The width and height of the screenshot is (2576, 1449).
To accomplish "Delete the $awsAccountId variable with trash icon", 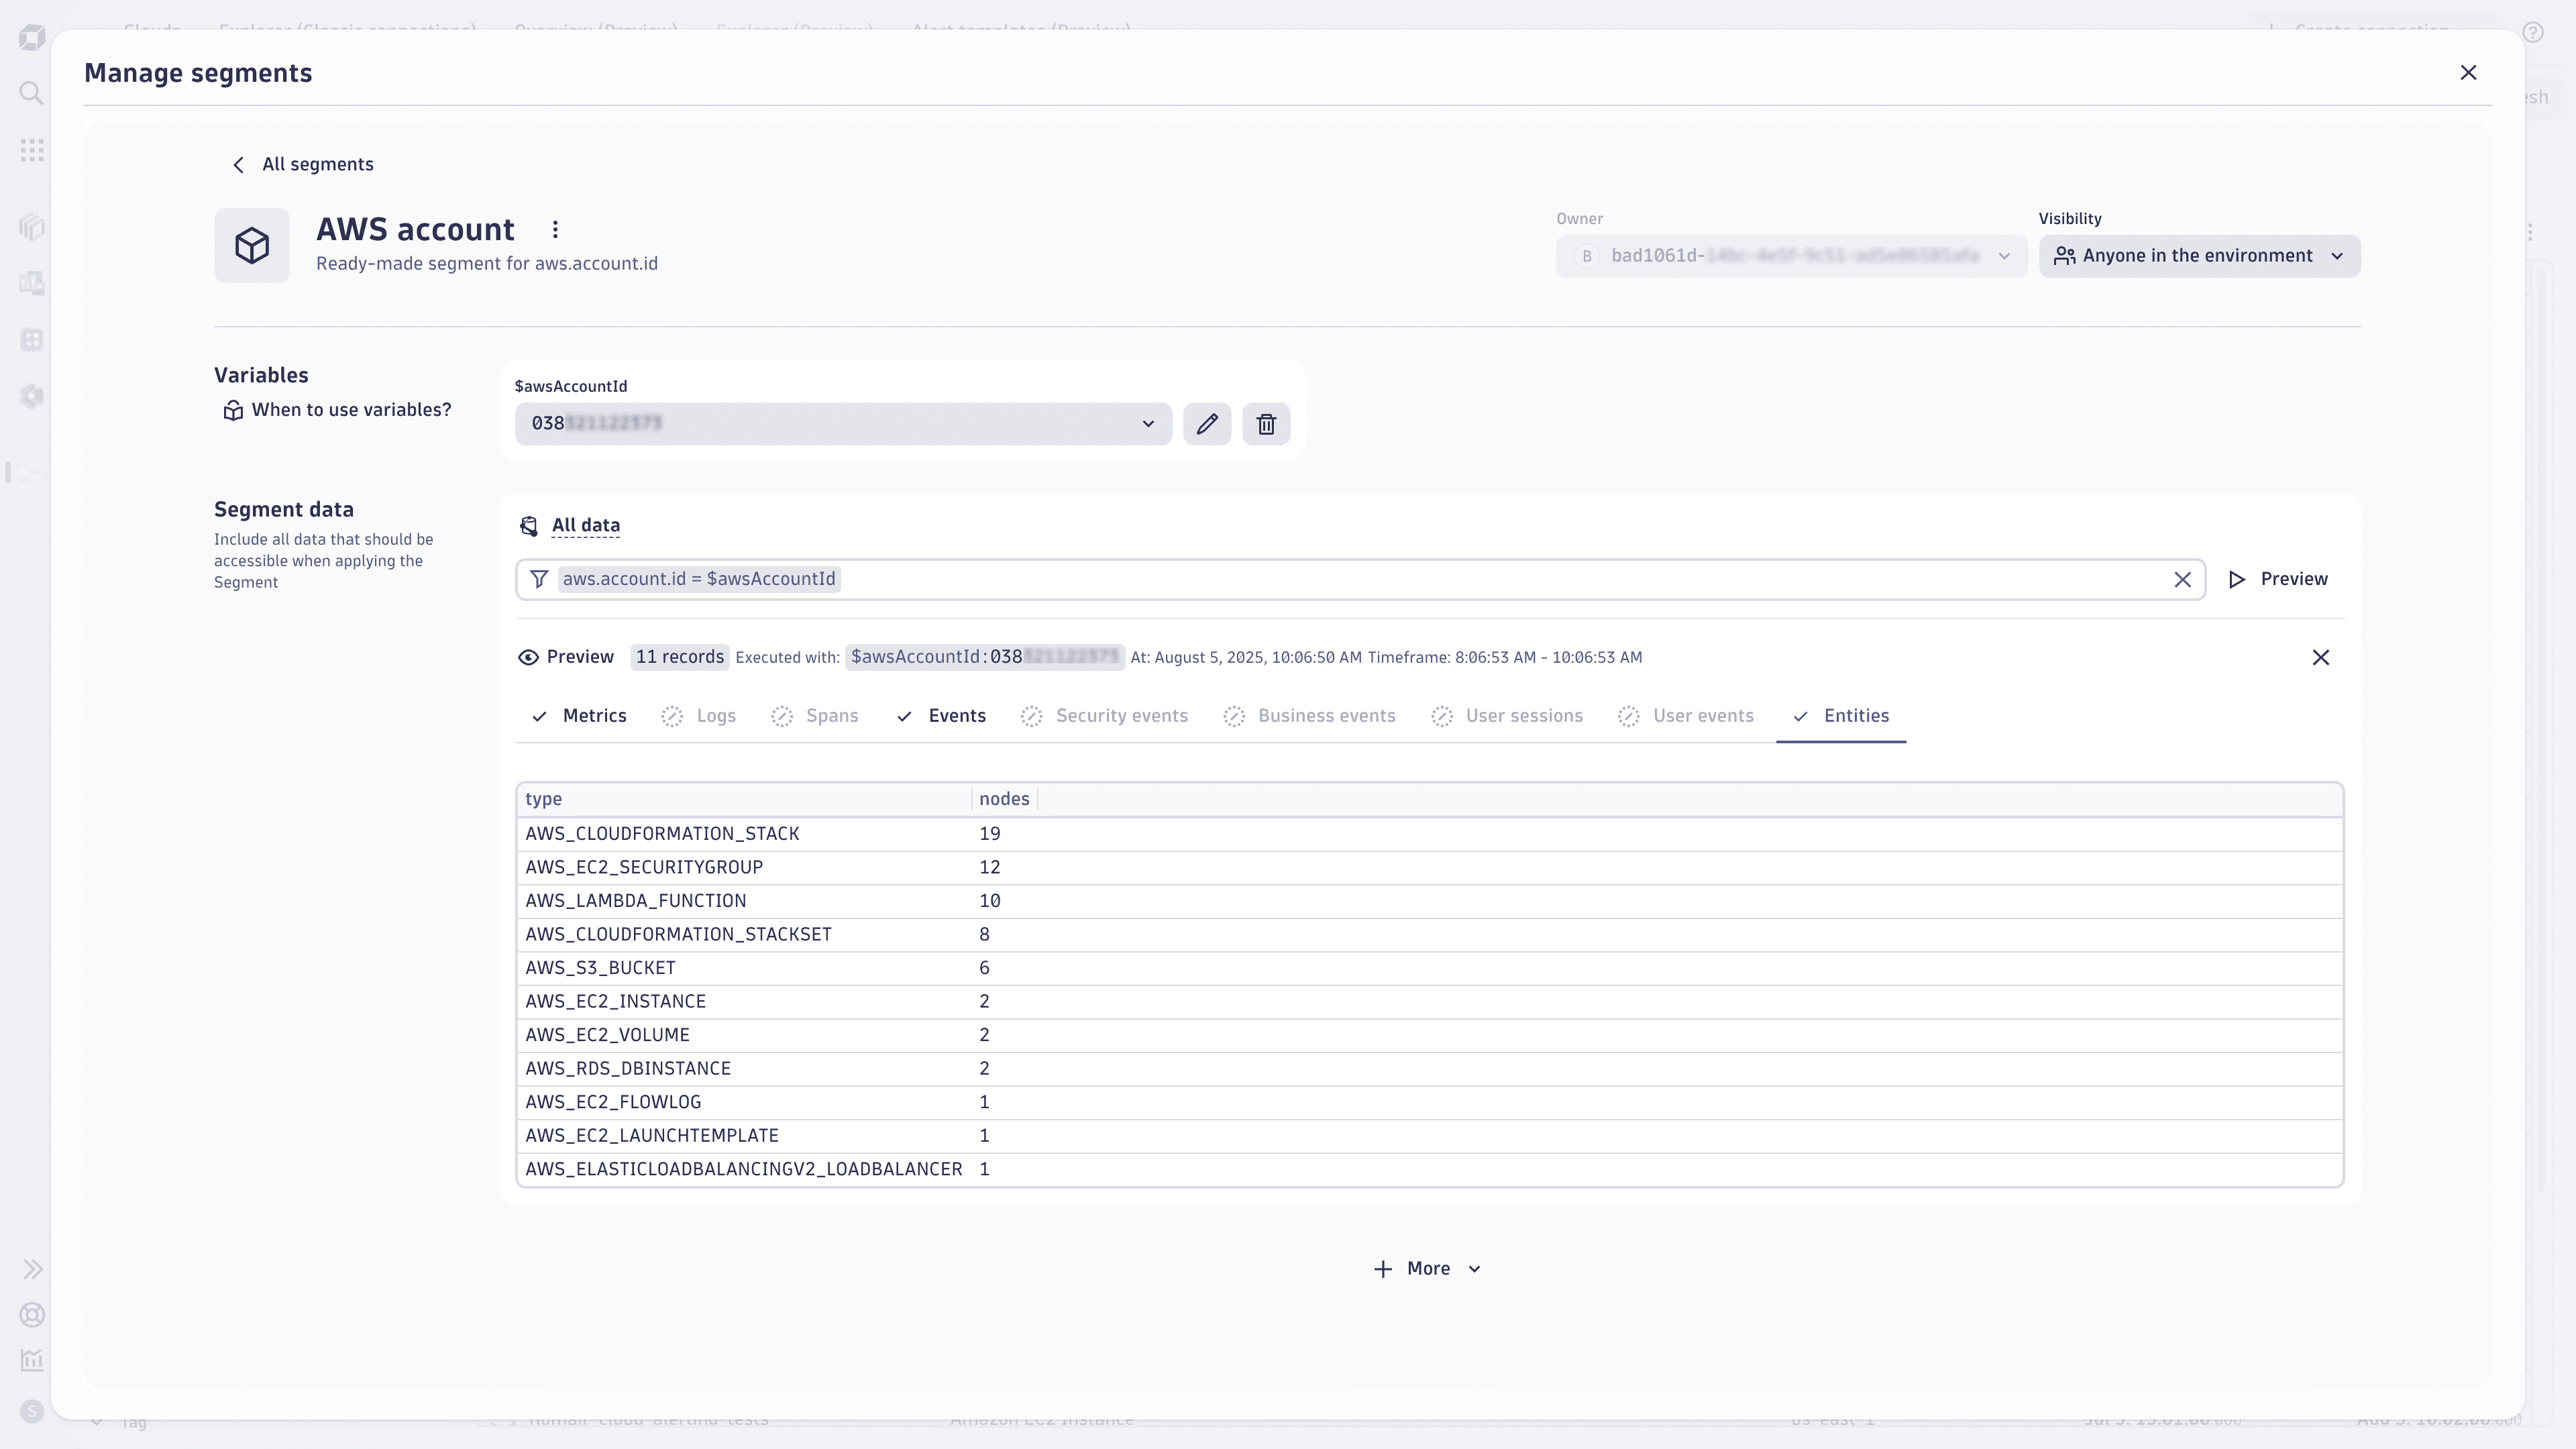I will point(1266,424).
